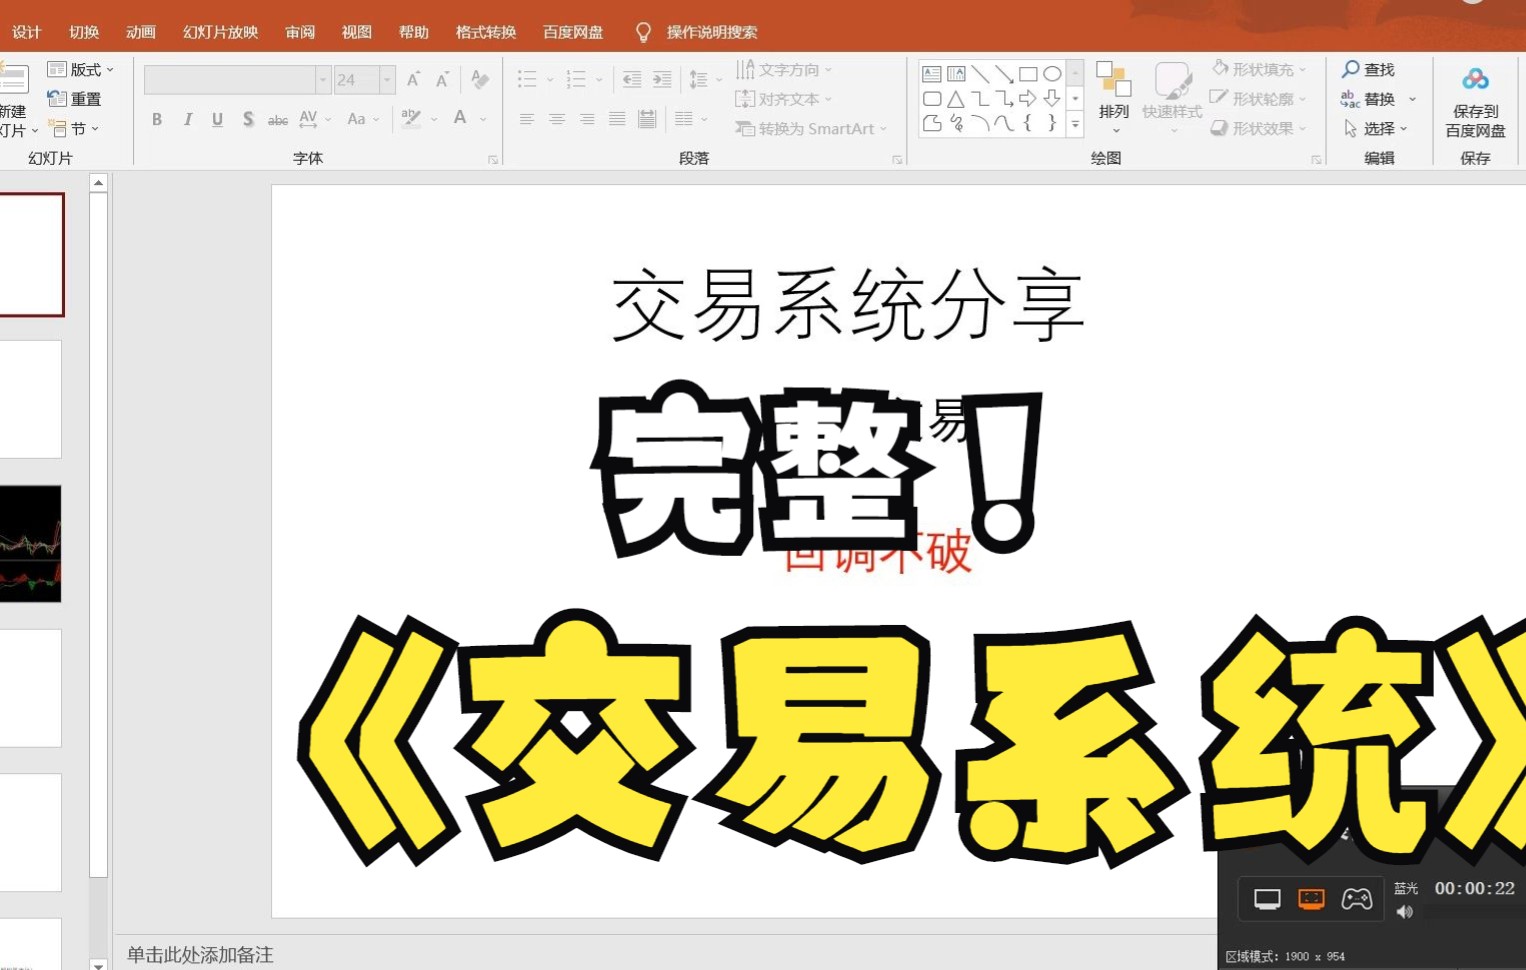Toggle Bold formatting button

tap(157, 119)
